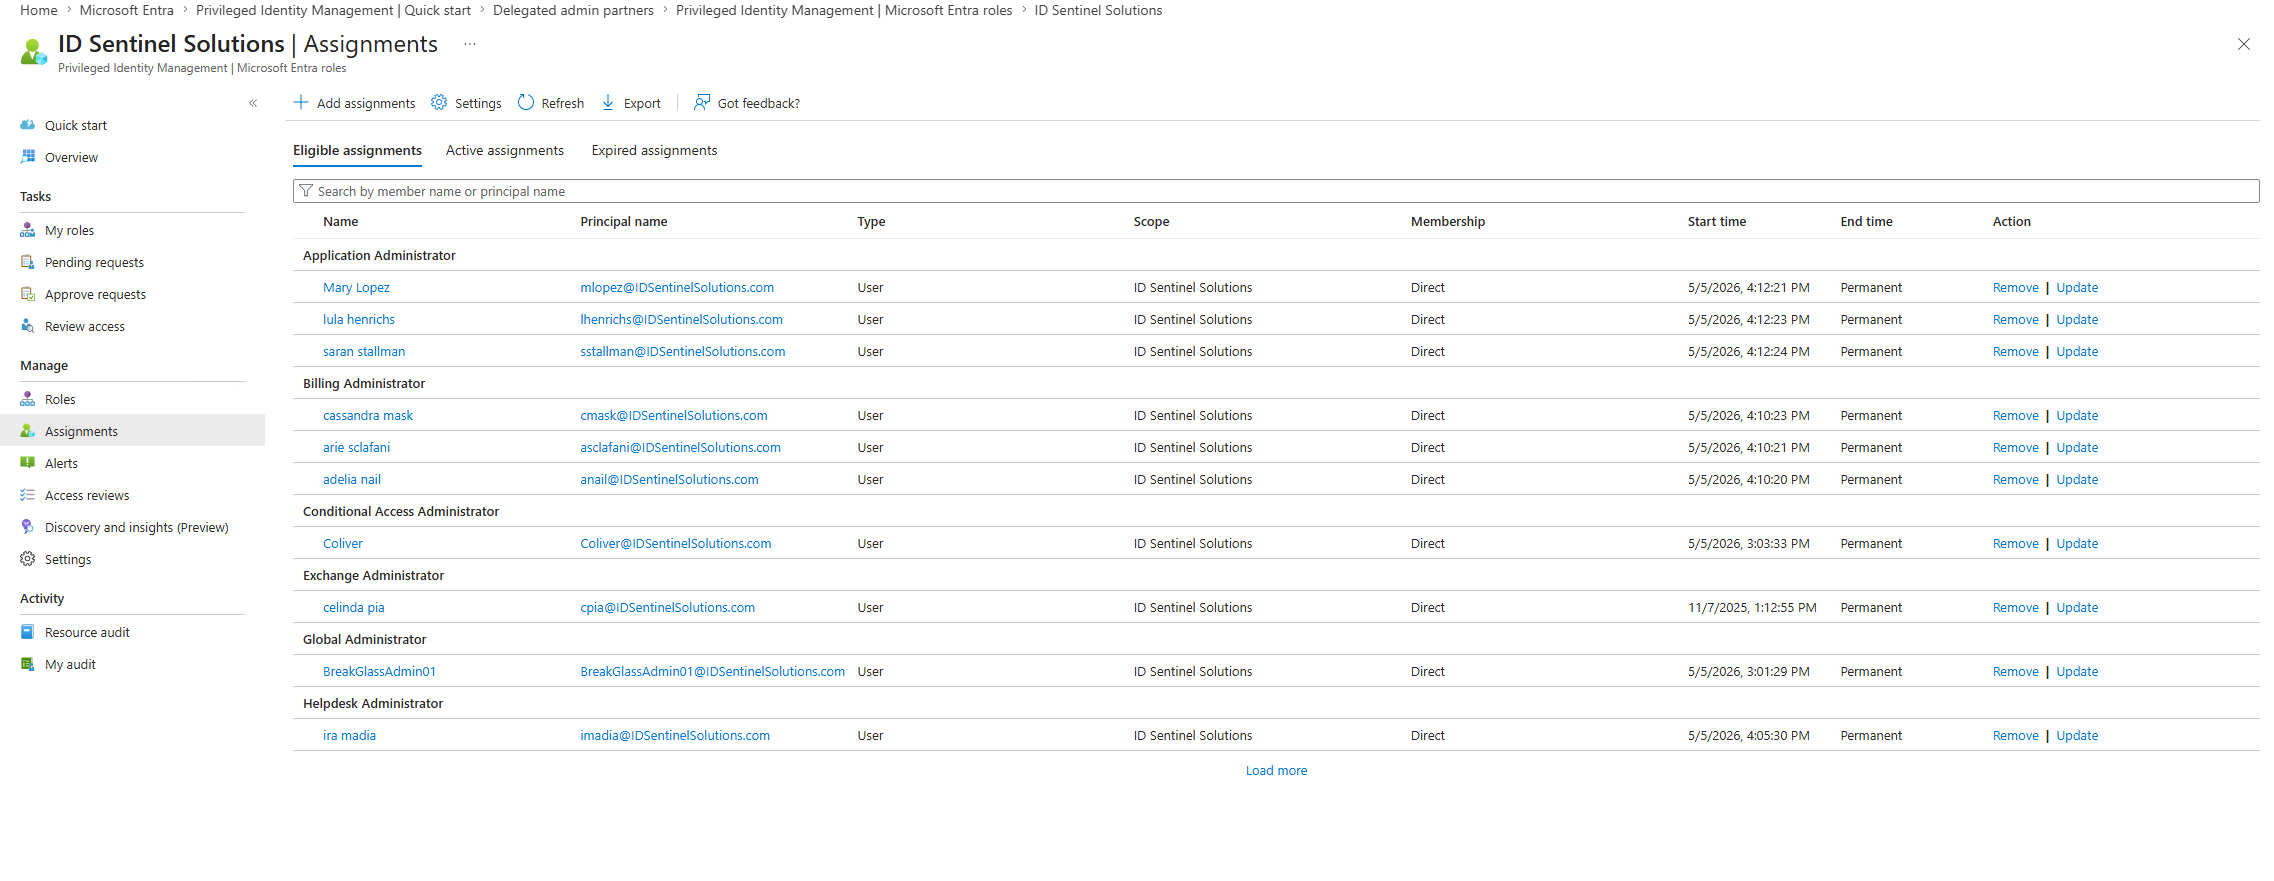
Task: Click the Resource audit icon
Action: coord(28,632)
